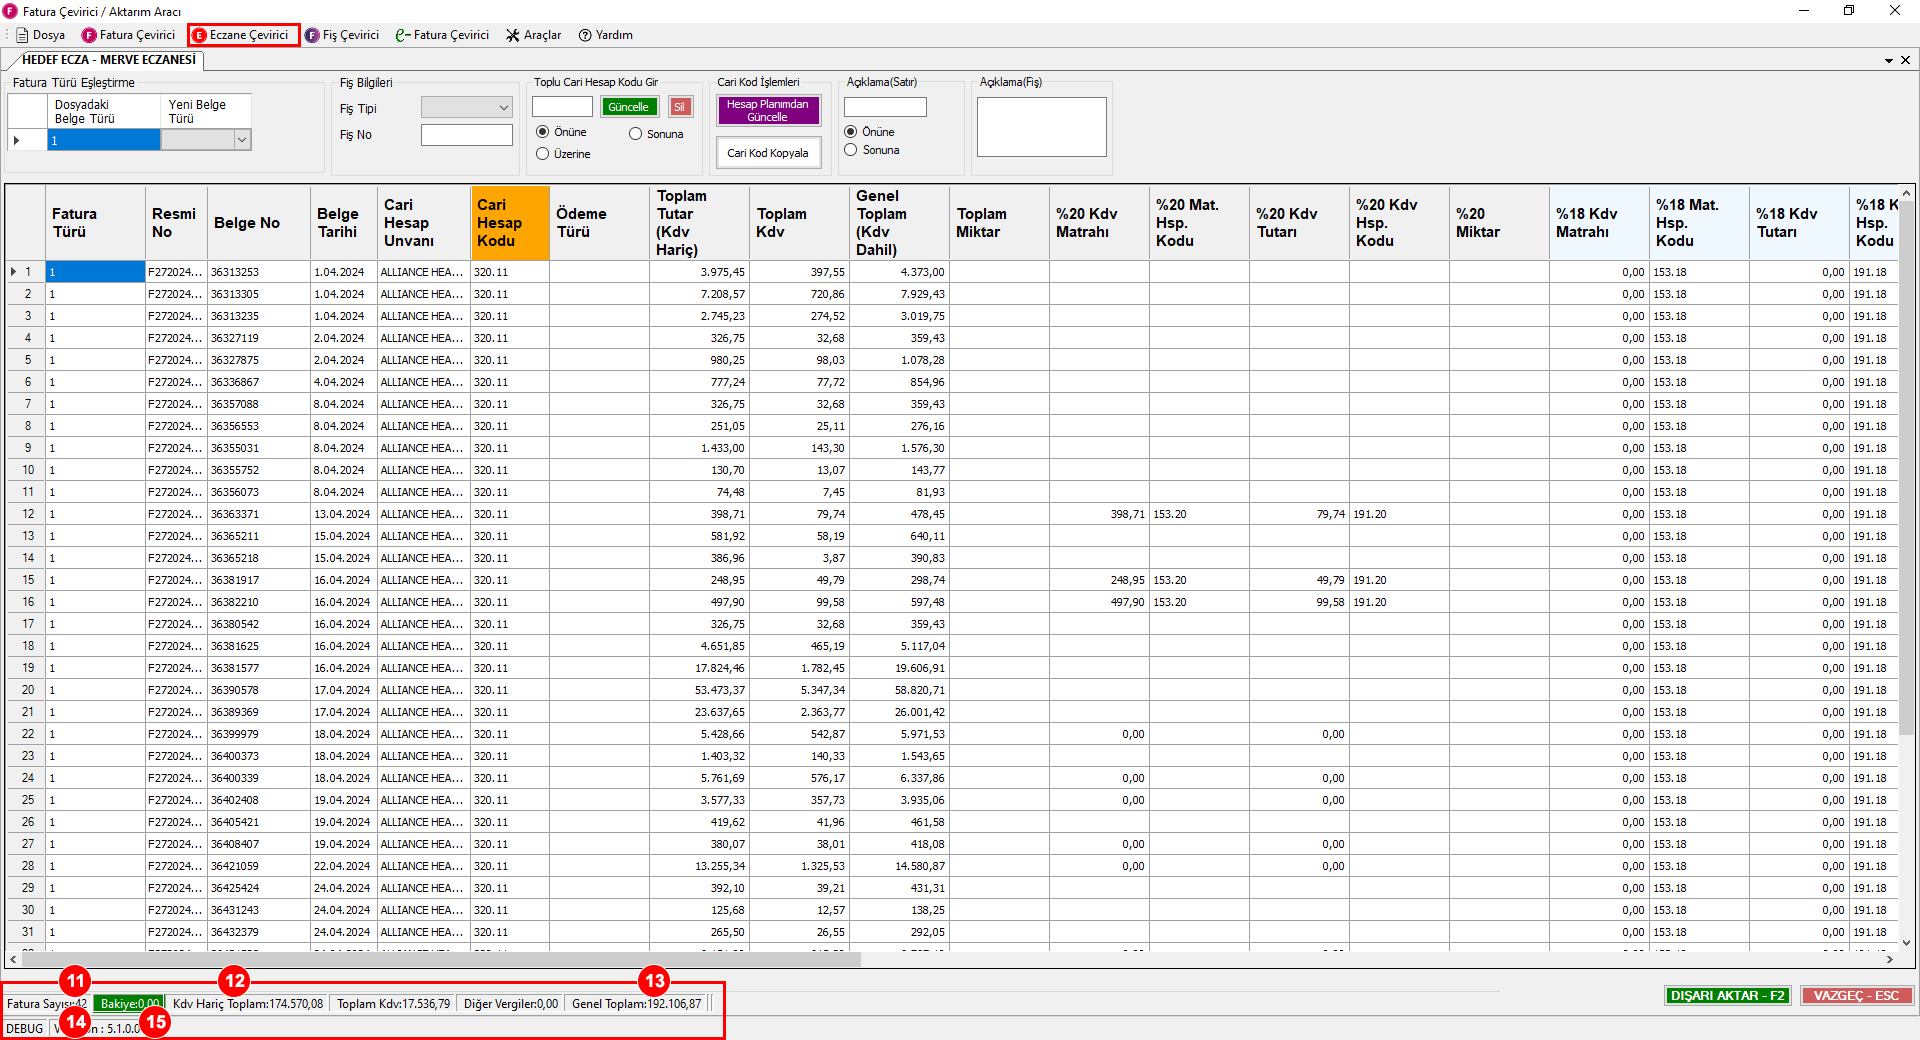Click belge no cell 36363371
The height and width of the screenshot is (1040, 1920).
tap(258, 514)
